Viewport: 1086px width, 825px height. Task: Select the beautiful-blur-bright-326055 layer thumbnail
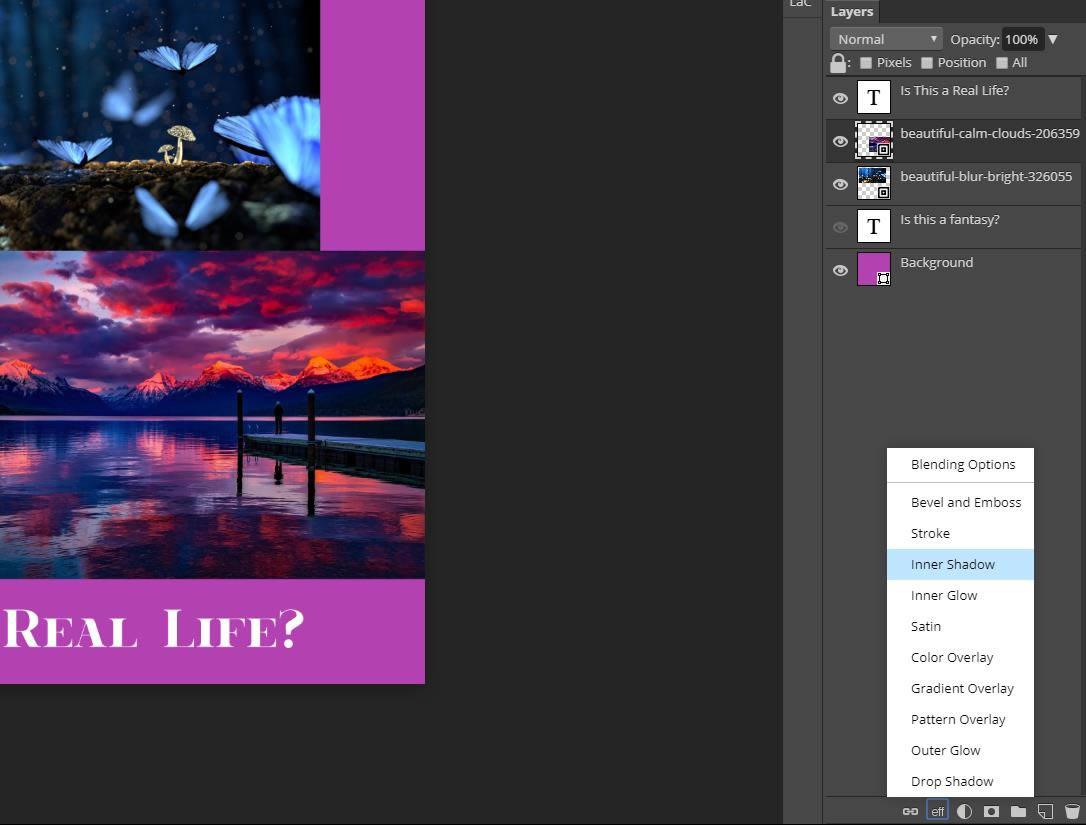[873, 183]
